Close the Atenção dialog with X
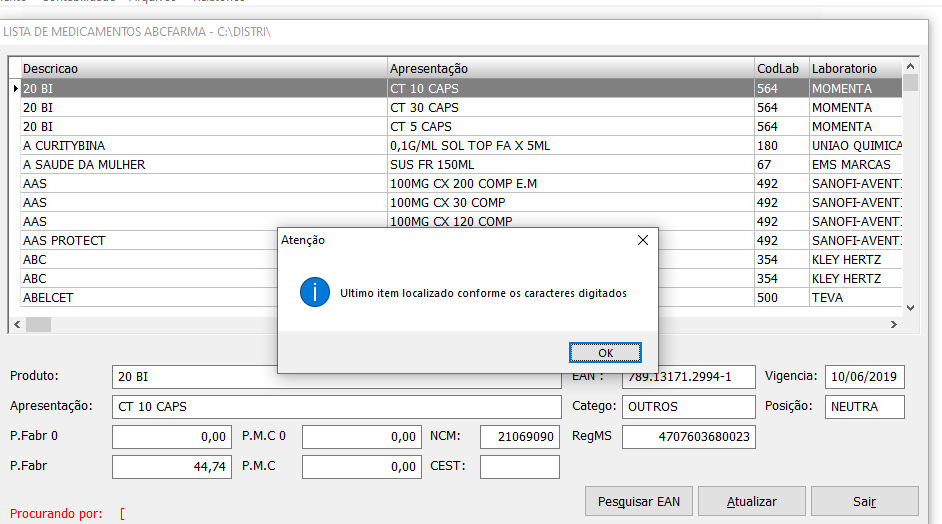Screen dimensions: 942x524 pyautogui.click(x=642, y=240)
